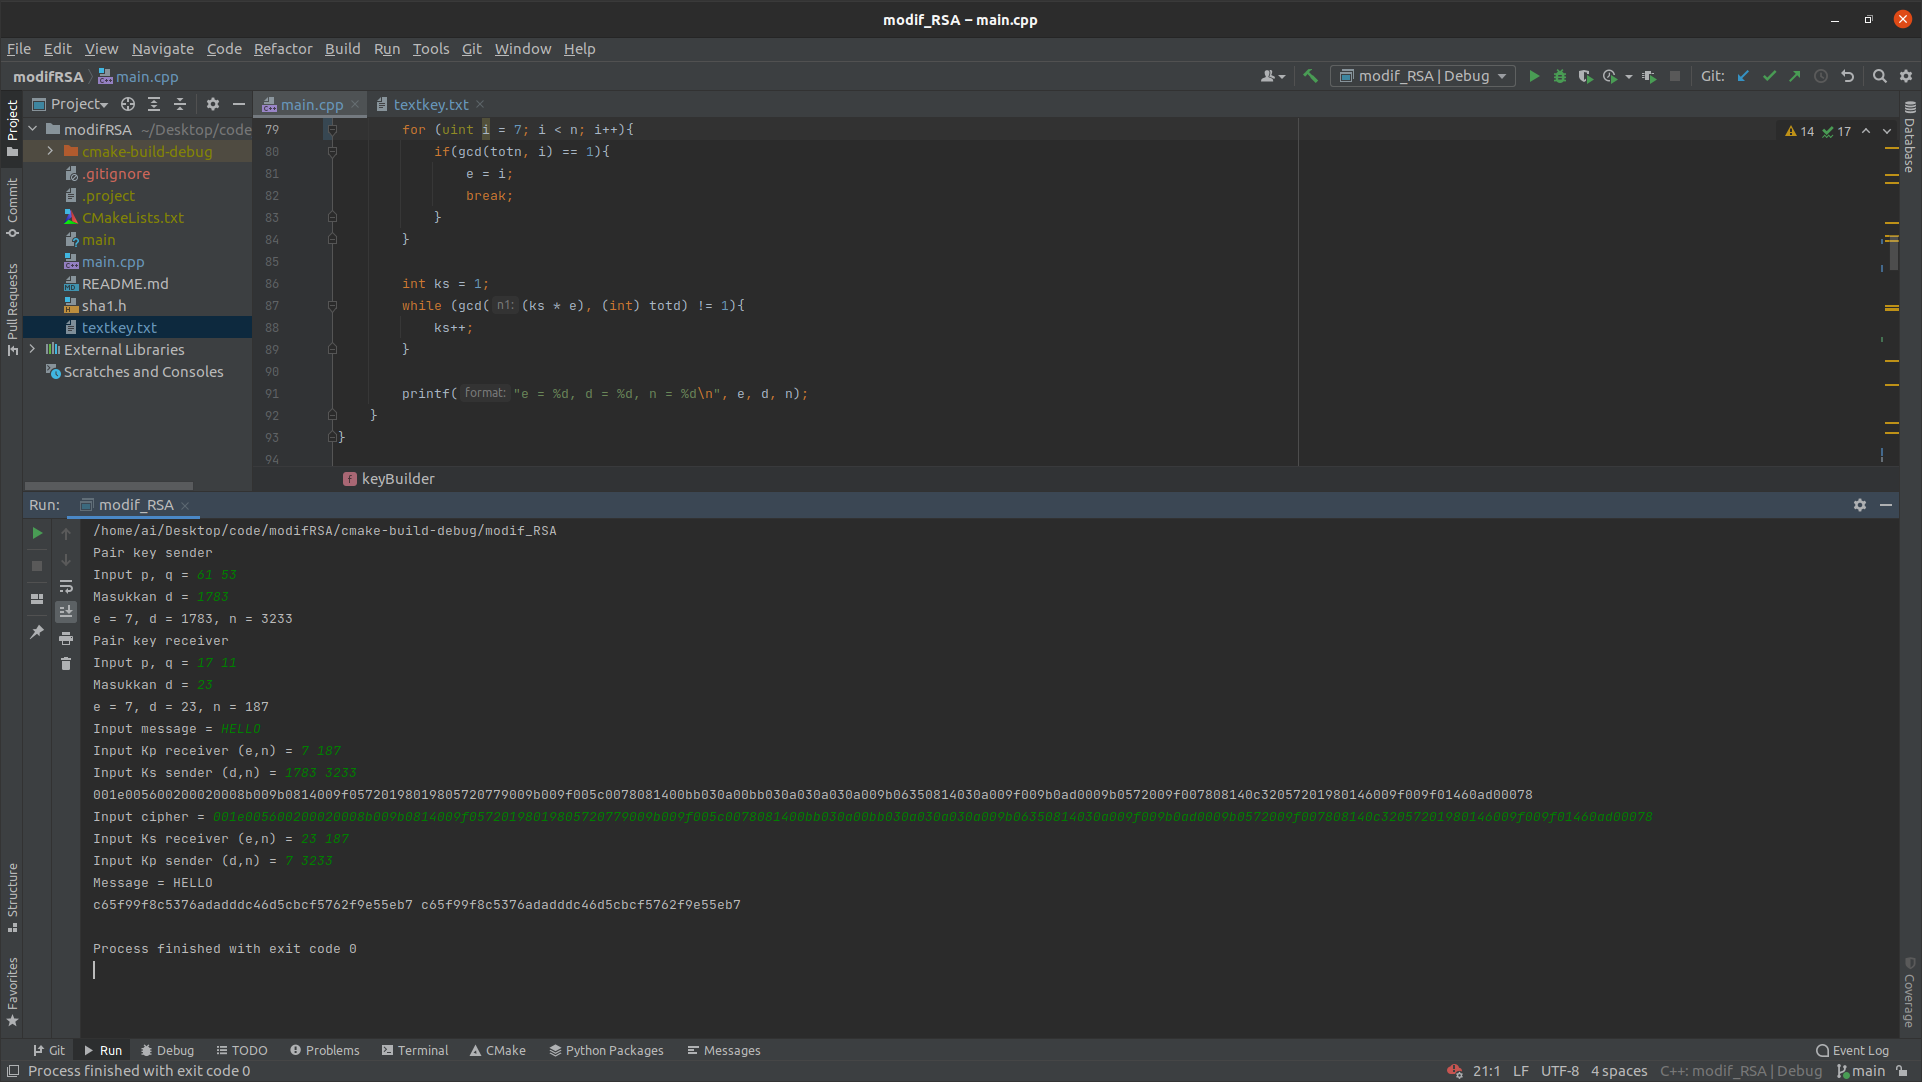This screenshot has height=1082, width=1922.
Task: Open the Terminal tool window button
Action: click(x=415, y=1050)
